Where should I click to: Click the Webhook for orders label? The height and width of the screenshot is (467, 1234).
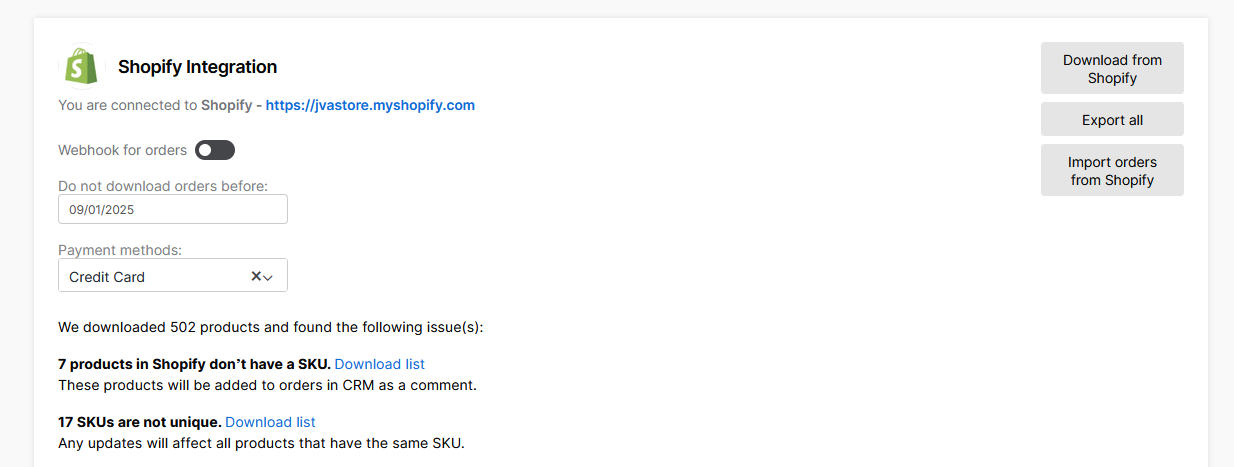(122, 150)
